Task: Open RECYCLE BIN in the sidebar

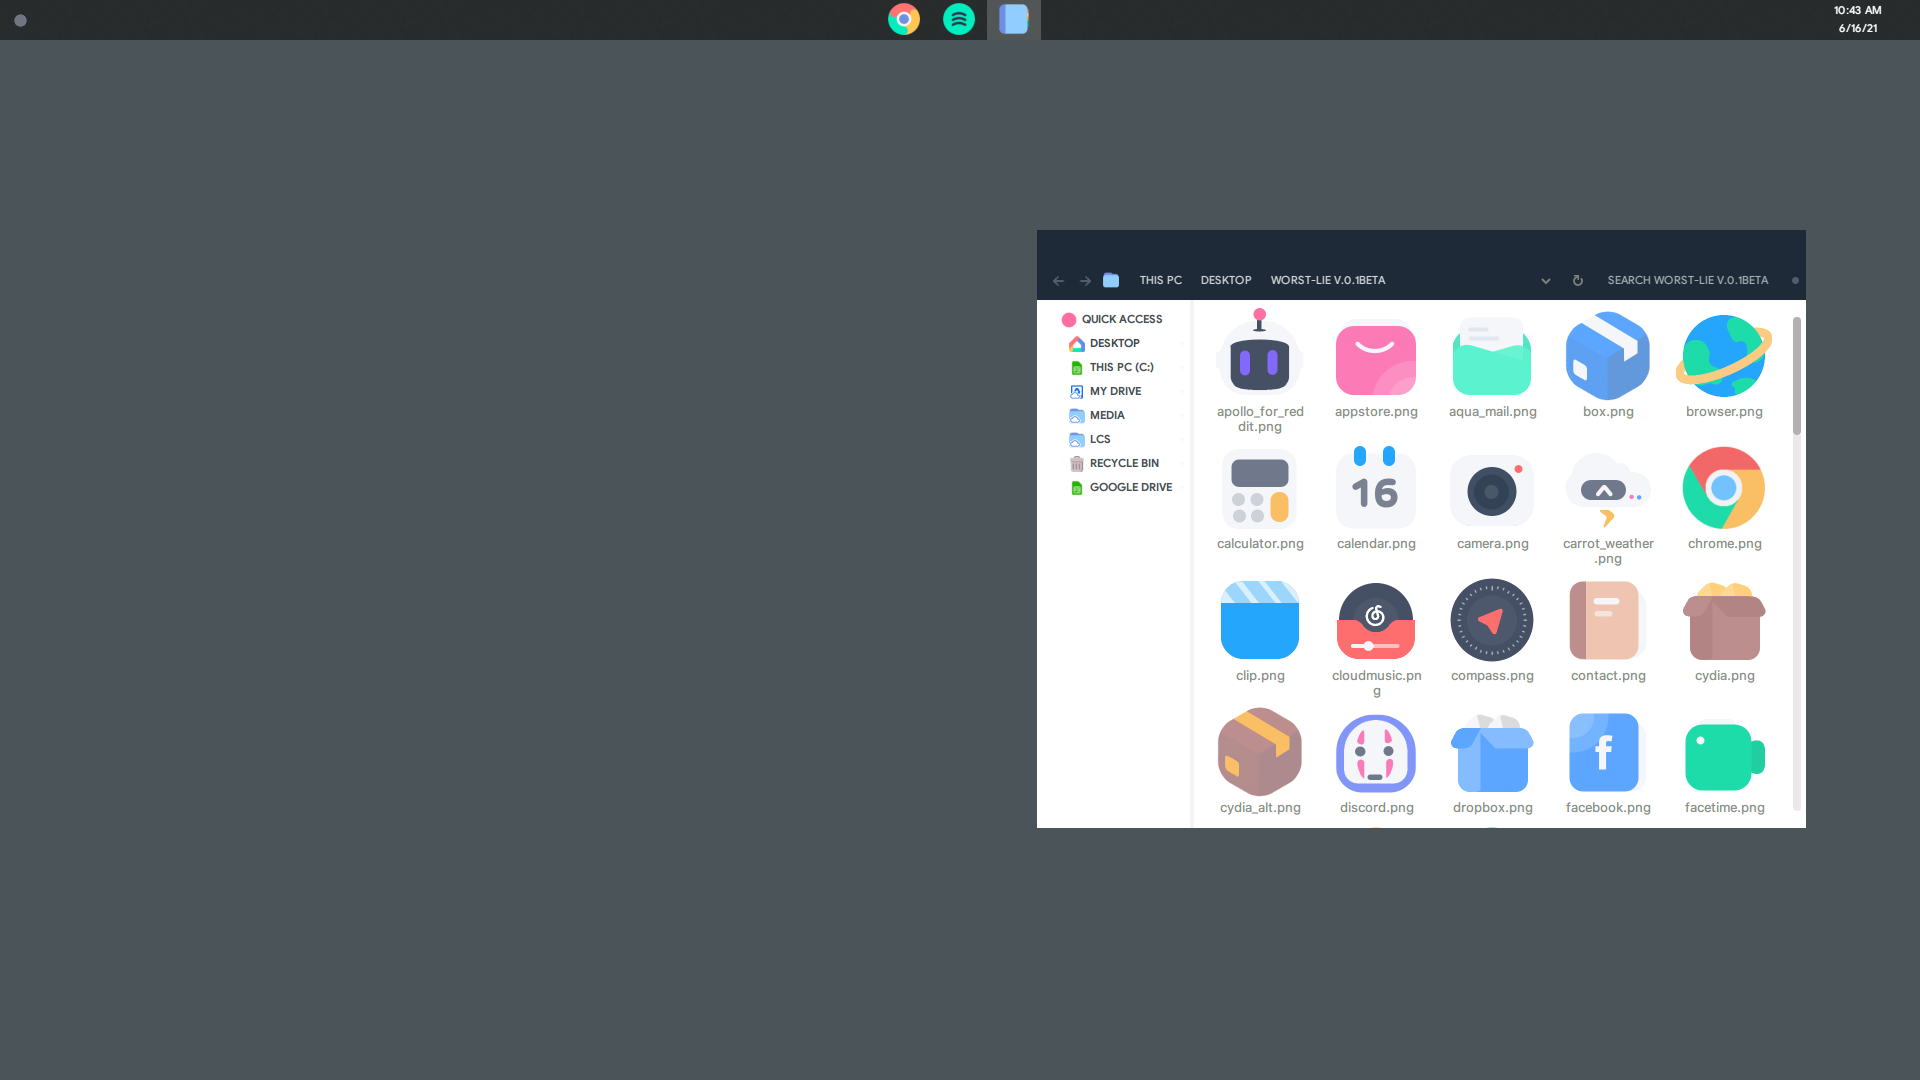Action: 1114,463
